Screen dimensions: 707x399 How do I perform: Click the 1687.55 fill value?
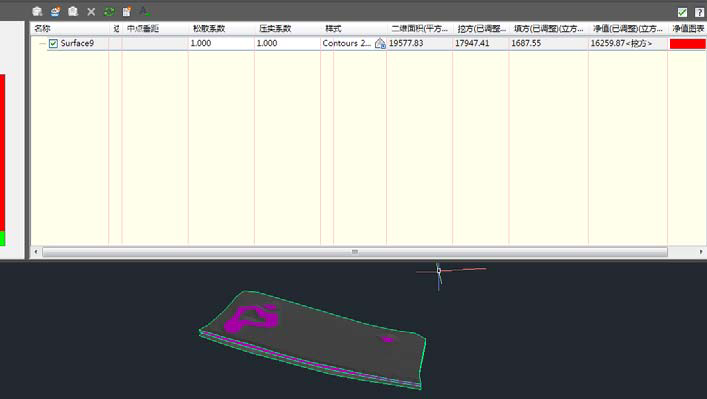click(x=526, y=43)
